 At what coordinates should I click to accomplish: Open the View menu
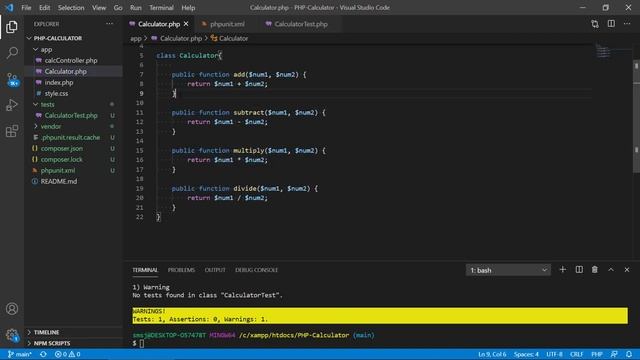(x=99, y=8)
